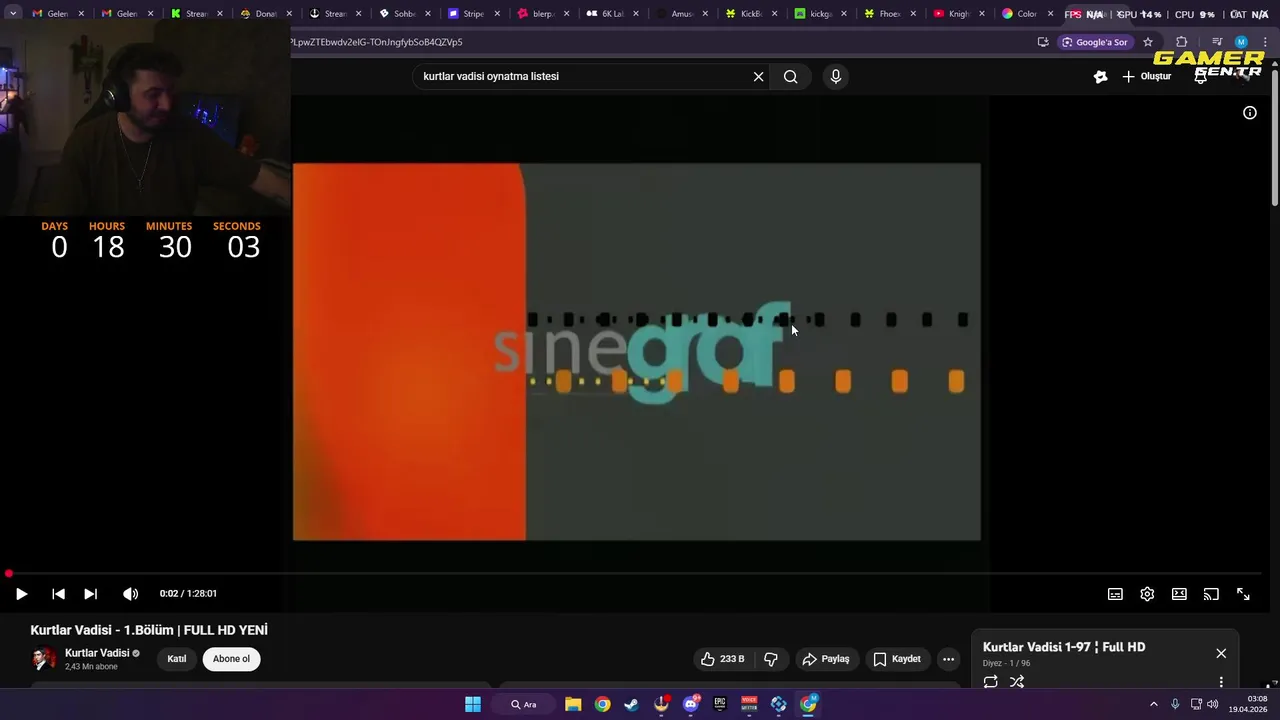Switch to the 'KickBı' browser tab
1280x720 pixels.
click(x=749, y=14)
